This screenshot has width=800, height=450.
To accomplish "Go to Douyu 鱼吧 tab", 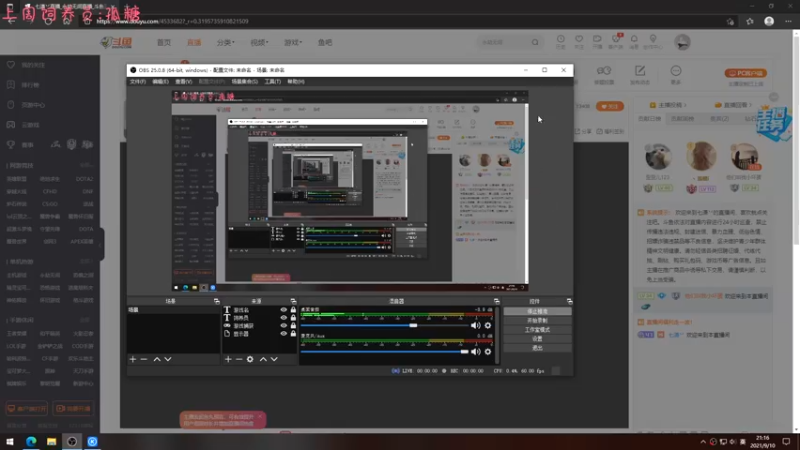I will (x=325, y=42).
